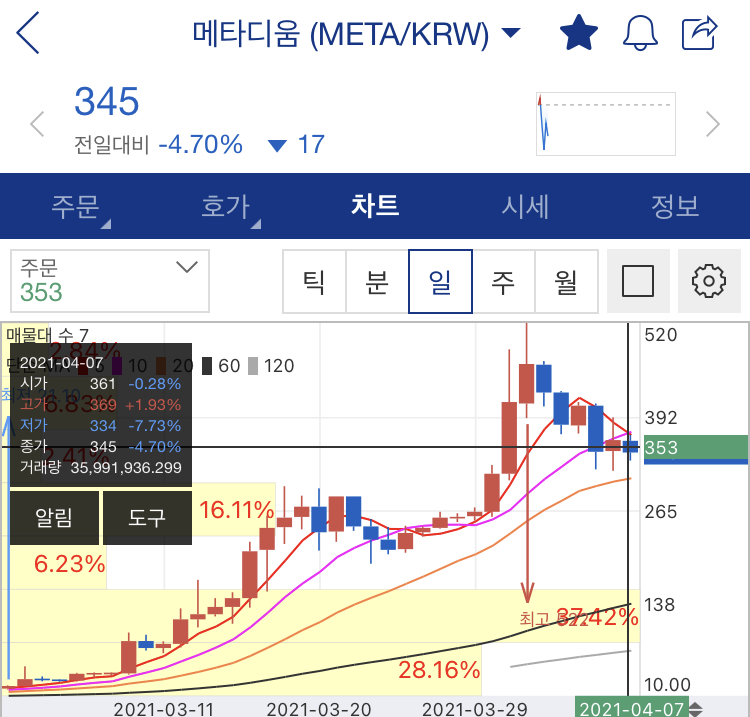Select 틱 chart interval
Image resolution: width=750 pixels, height=717 pixels.
[314, 281]
